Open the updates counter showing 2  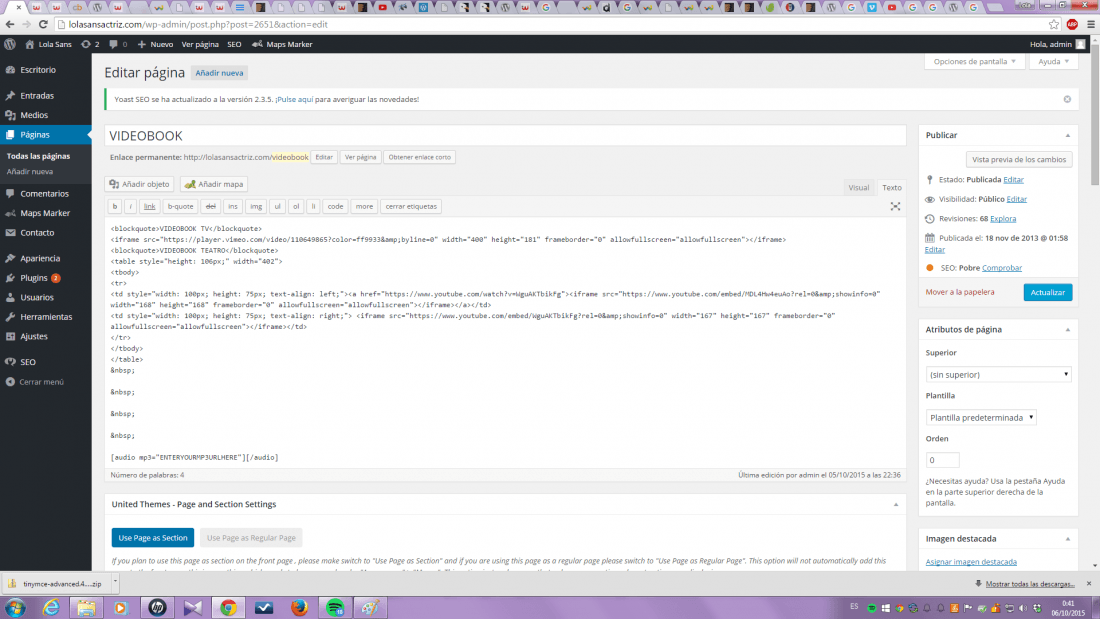[x=90, y=44]
